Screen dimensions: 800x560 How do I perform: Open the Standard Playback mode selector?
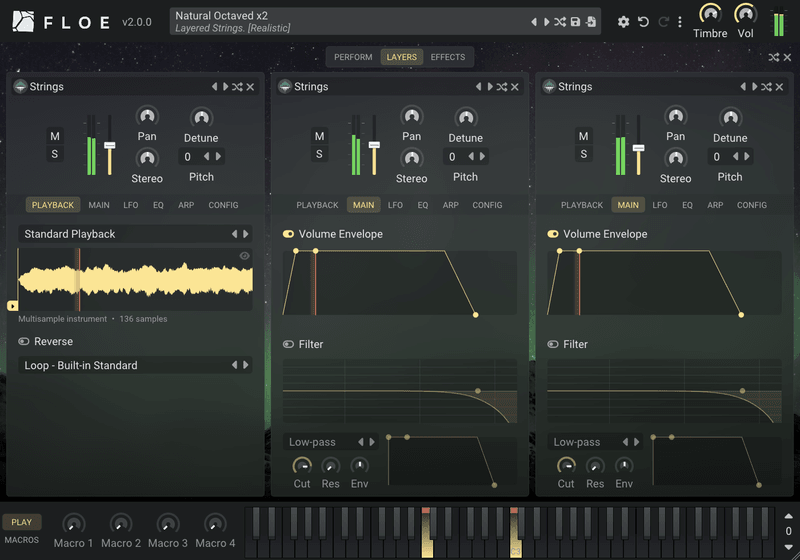(135, 234)
